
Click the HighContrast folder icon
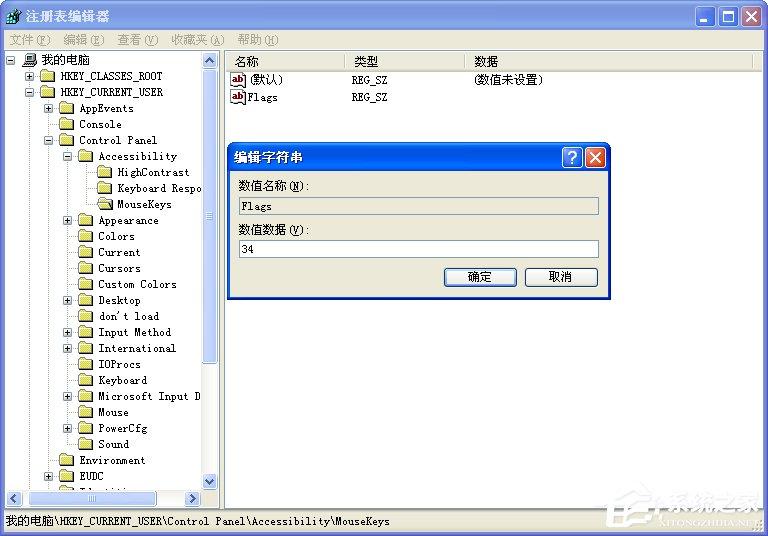point(104,172)
